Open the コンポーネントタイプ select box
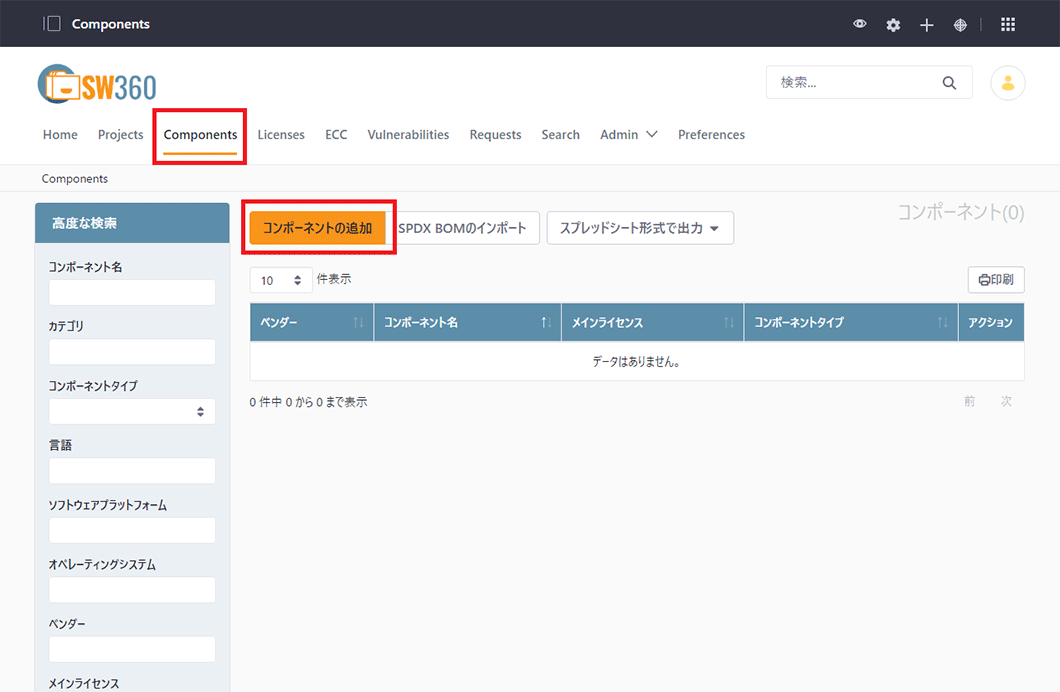Image resolution: width=1060 pixels, height=692 pixels. (132, 411)
